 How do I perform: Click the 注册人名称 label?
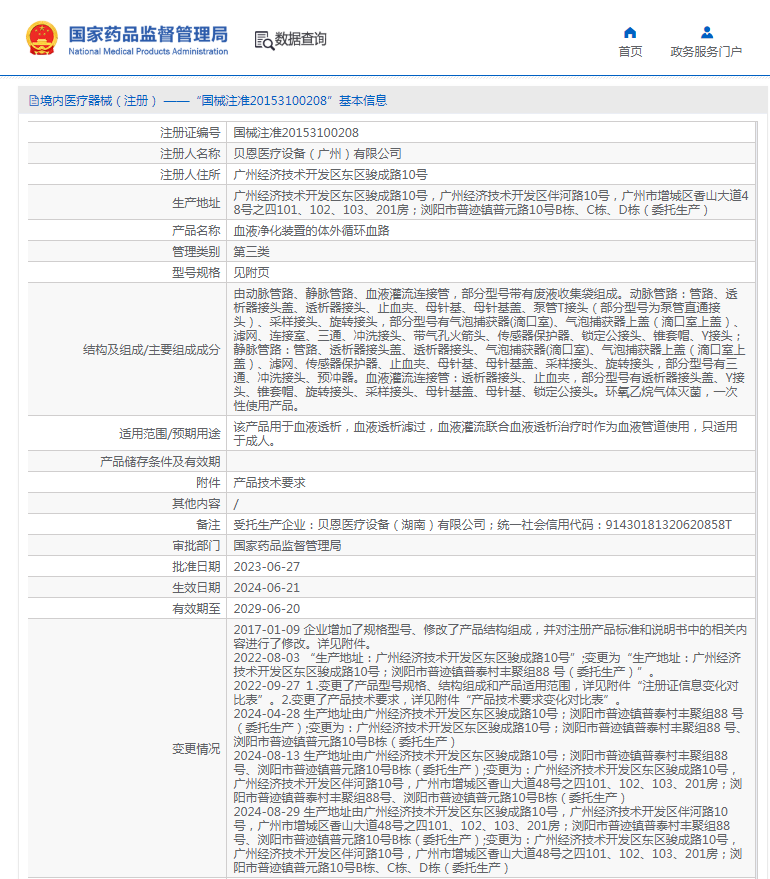tap(190, 154)
